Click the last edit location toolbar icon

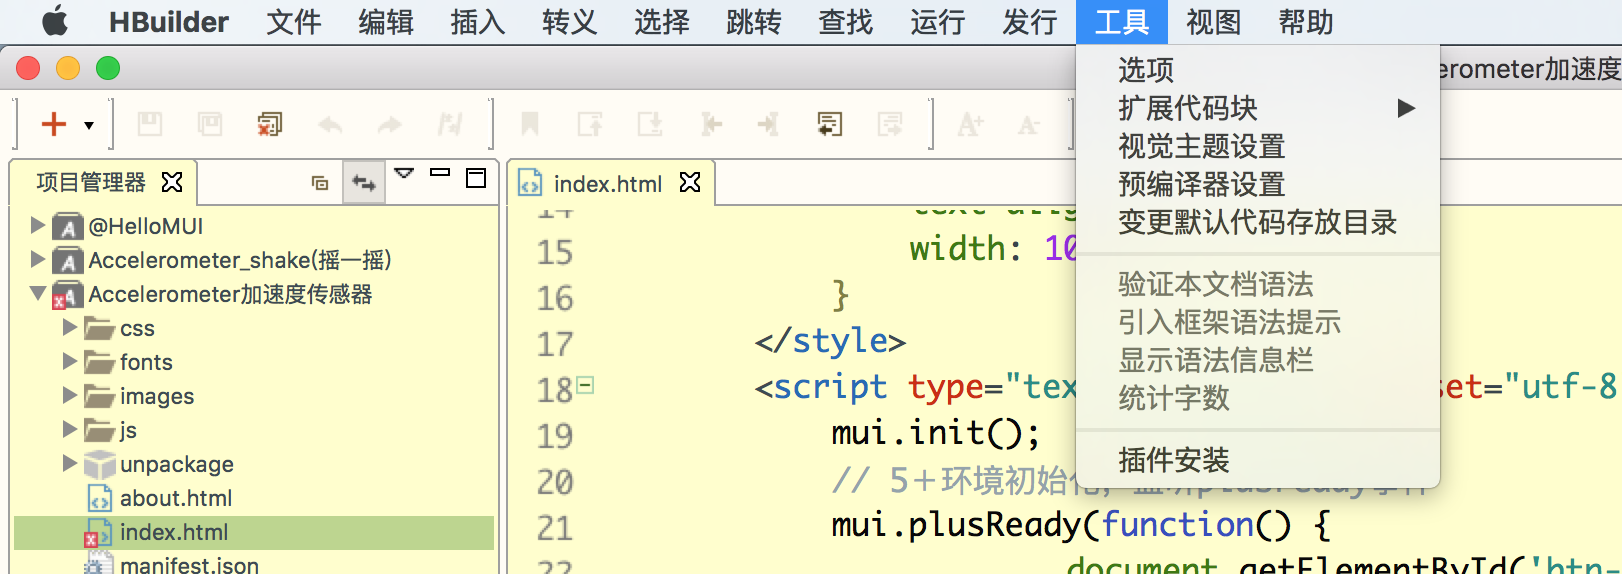(x=829, y=124)
